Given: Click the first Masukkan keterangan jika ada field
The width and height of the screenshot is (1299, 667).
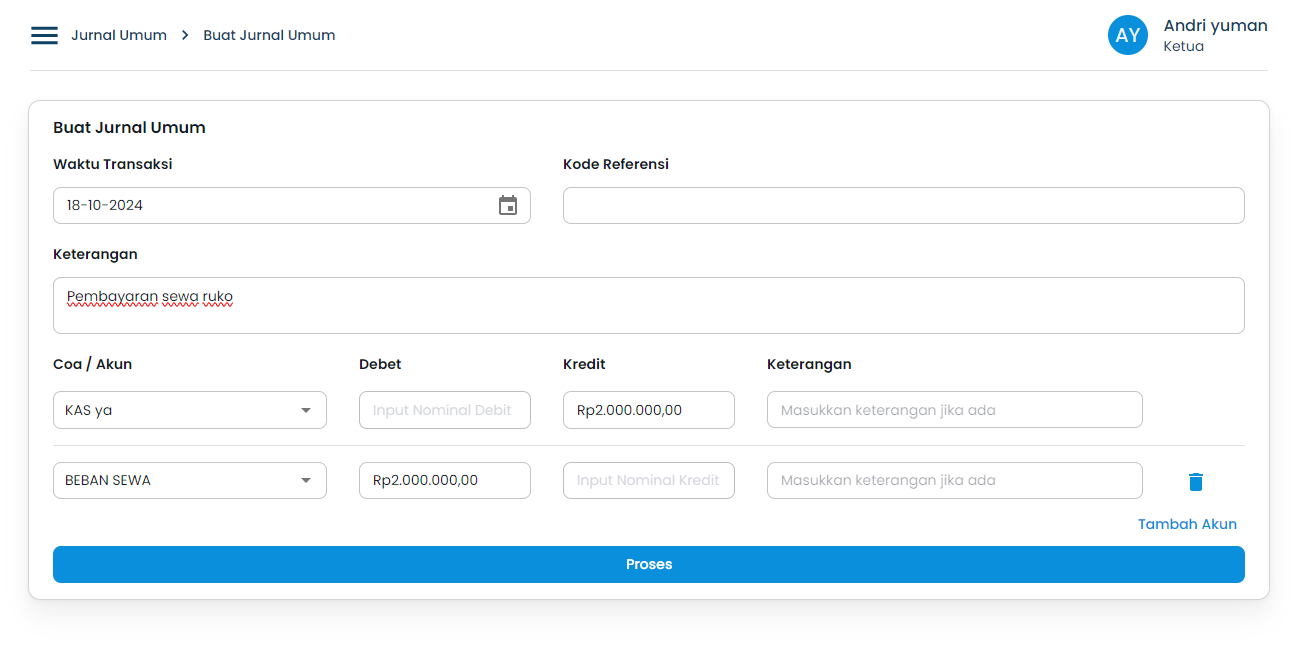Looking at the screenshot, I should point(954,410).
